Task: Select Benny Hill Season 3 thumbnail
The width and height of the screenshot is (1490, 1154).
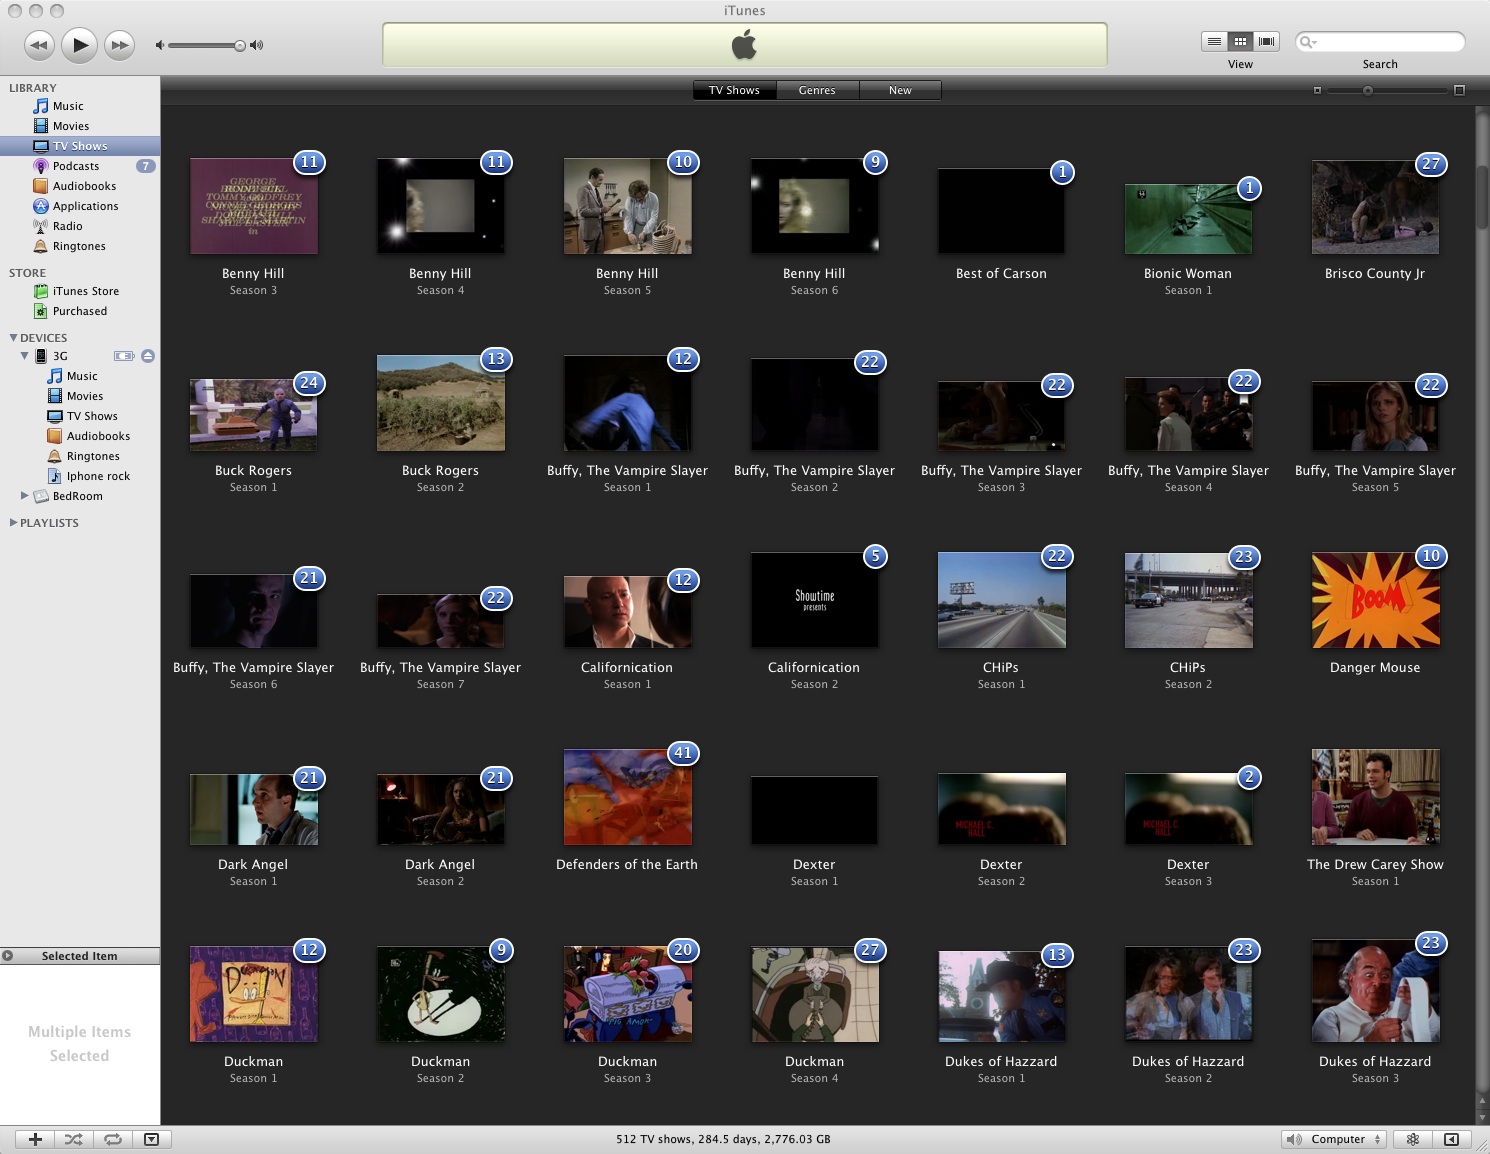Action: coord(254,206)
